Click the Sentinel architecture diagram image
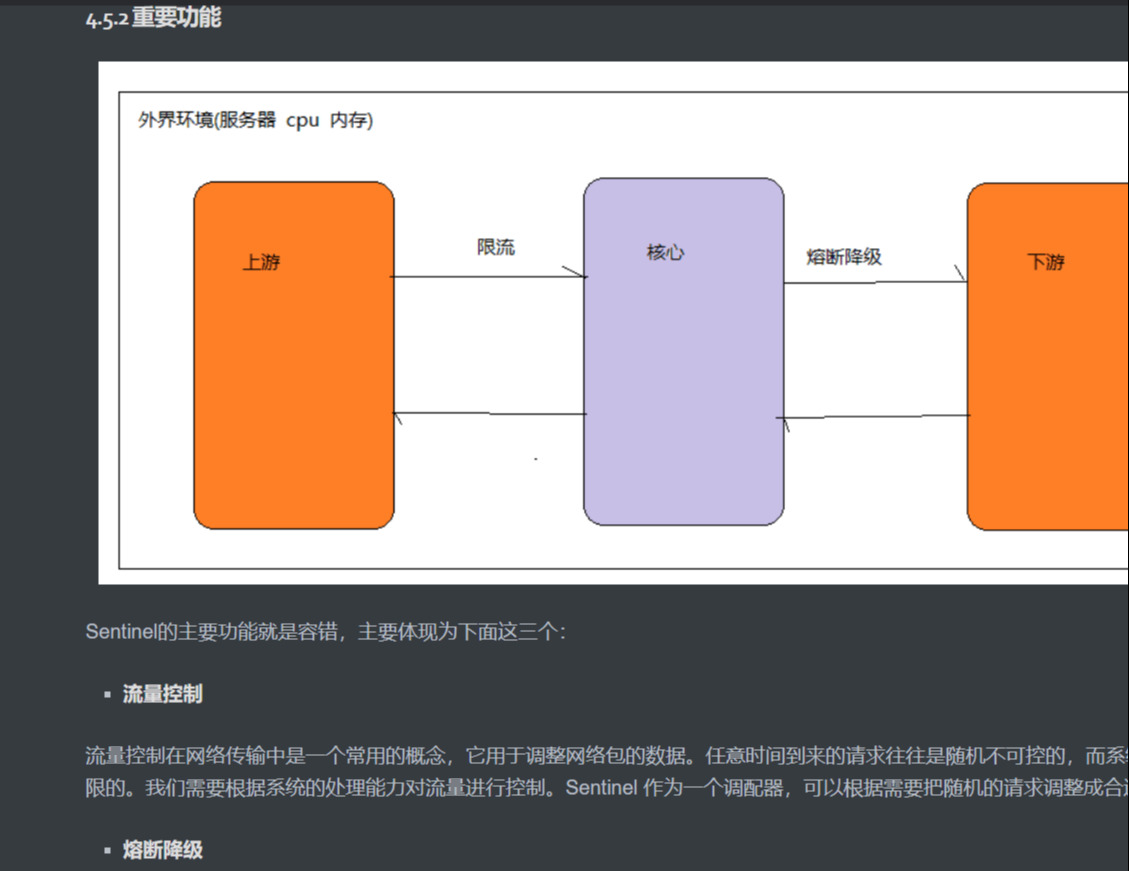The width and height of the screenshot is (1129, 871). (x=613, y=322)
